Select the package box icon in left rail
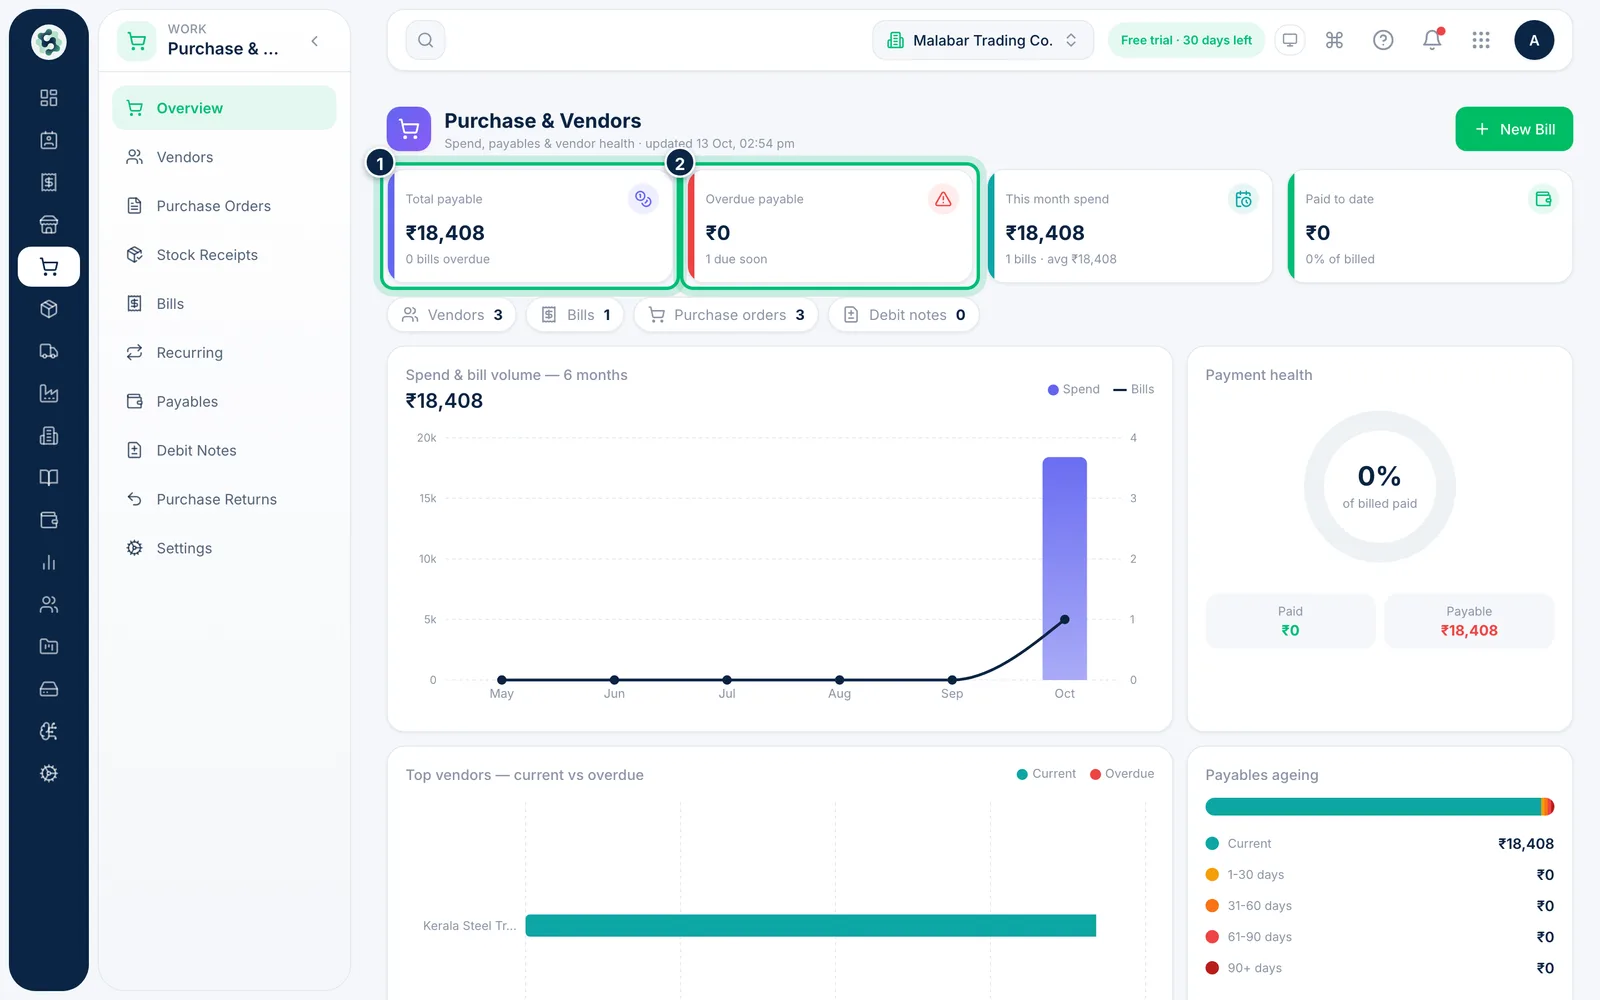Image resolution: width=1600 pixels, height=1000 pixels. pyautogui.click(x=48, y=309)
